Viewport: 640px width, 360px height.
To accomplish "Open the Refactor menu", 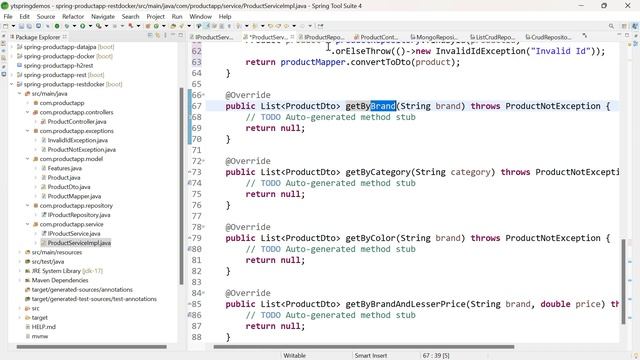I will [x=73, y=16].
